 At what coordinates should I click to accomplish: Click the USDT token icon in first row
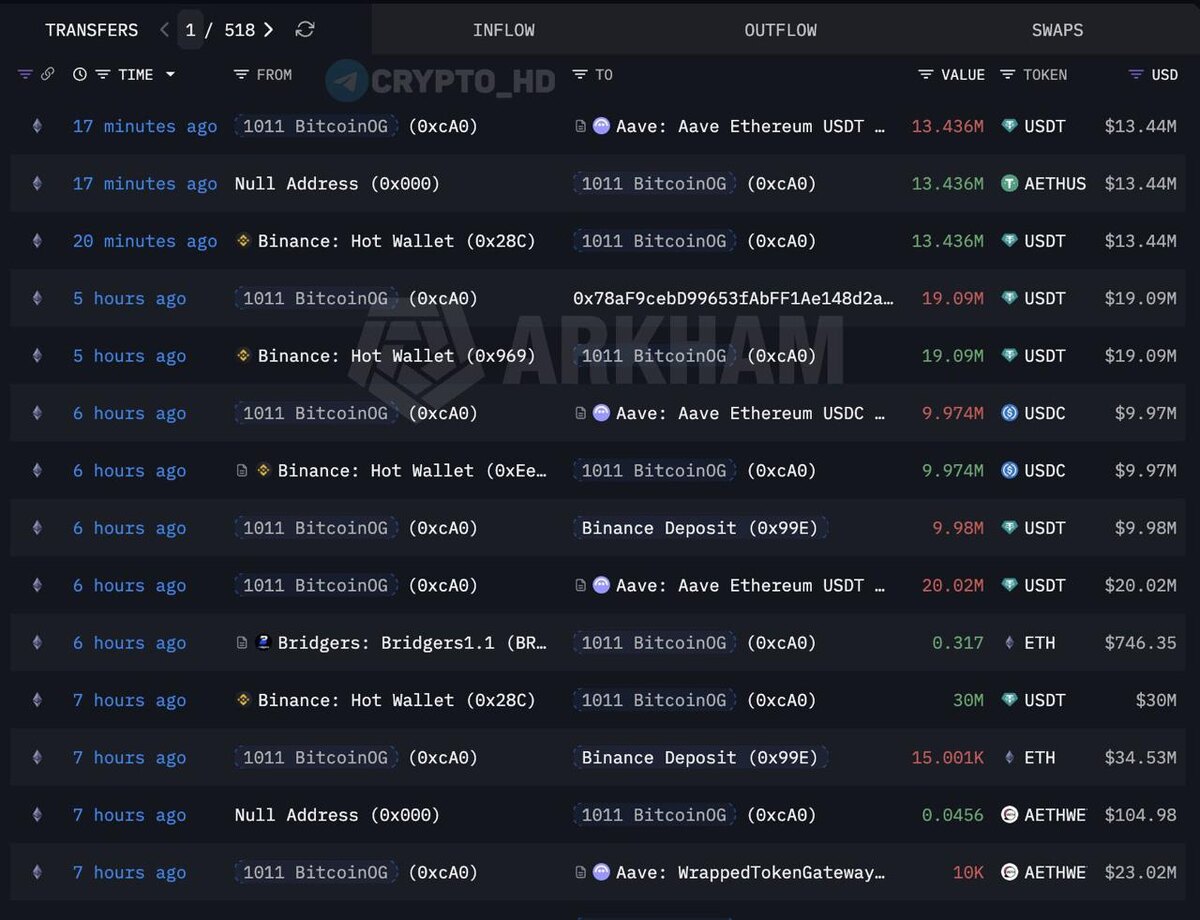[x=1009, y=126]
